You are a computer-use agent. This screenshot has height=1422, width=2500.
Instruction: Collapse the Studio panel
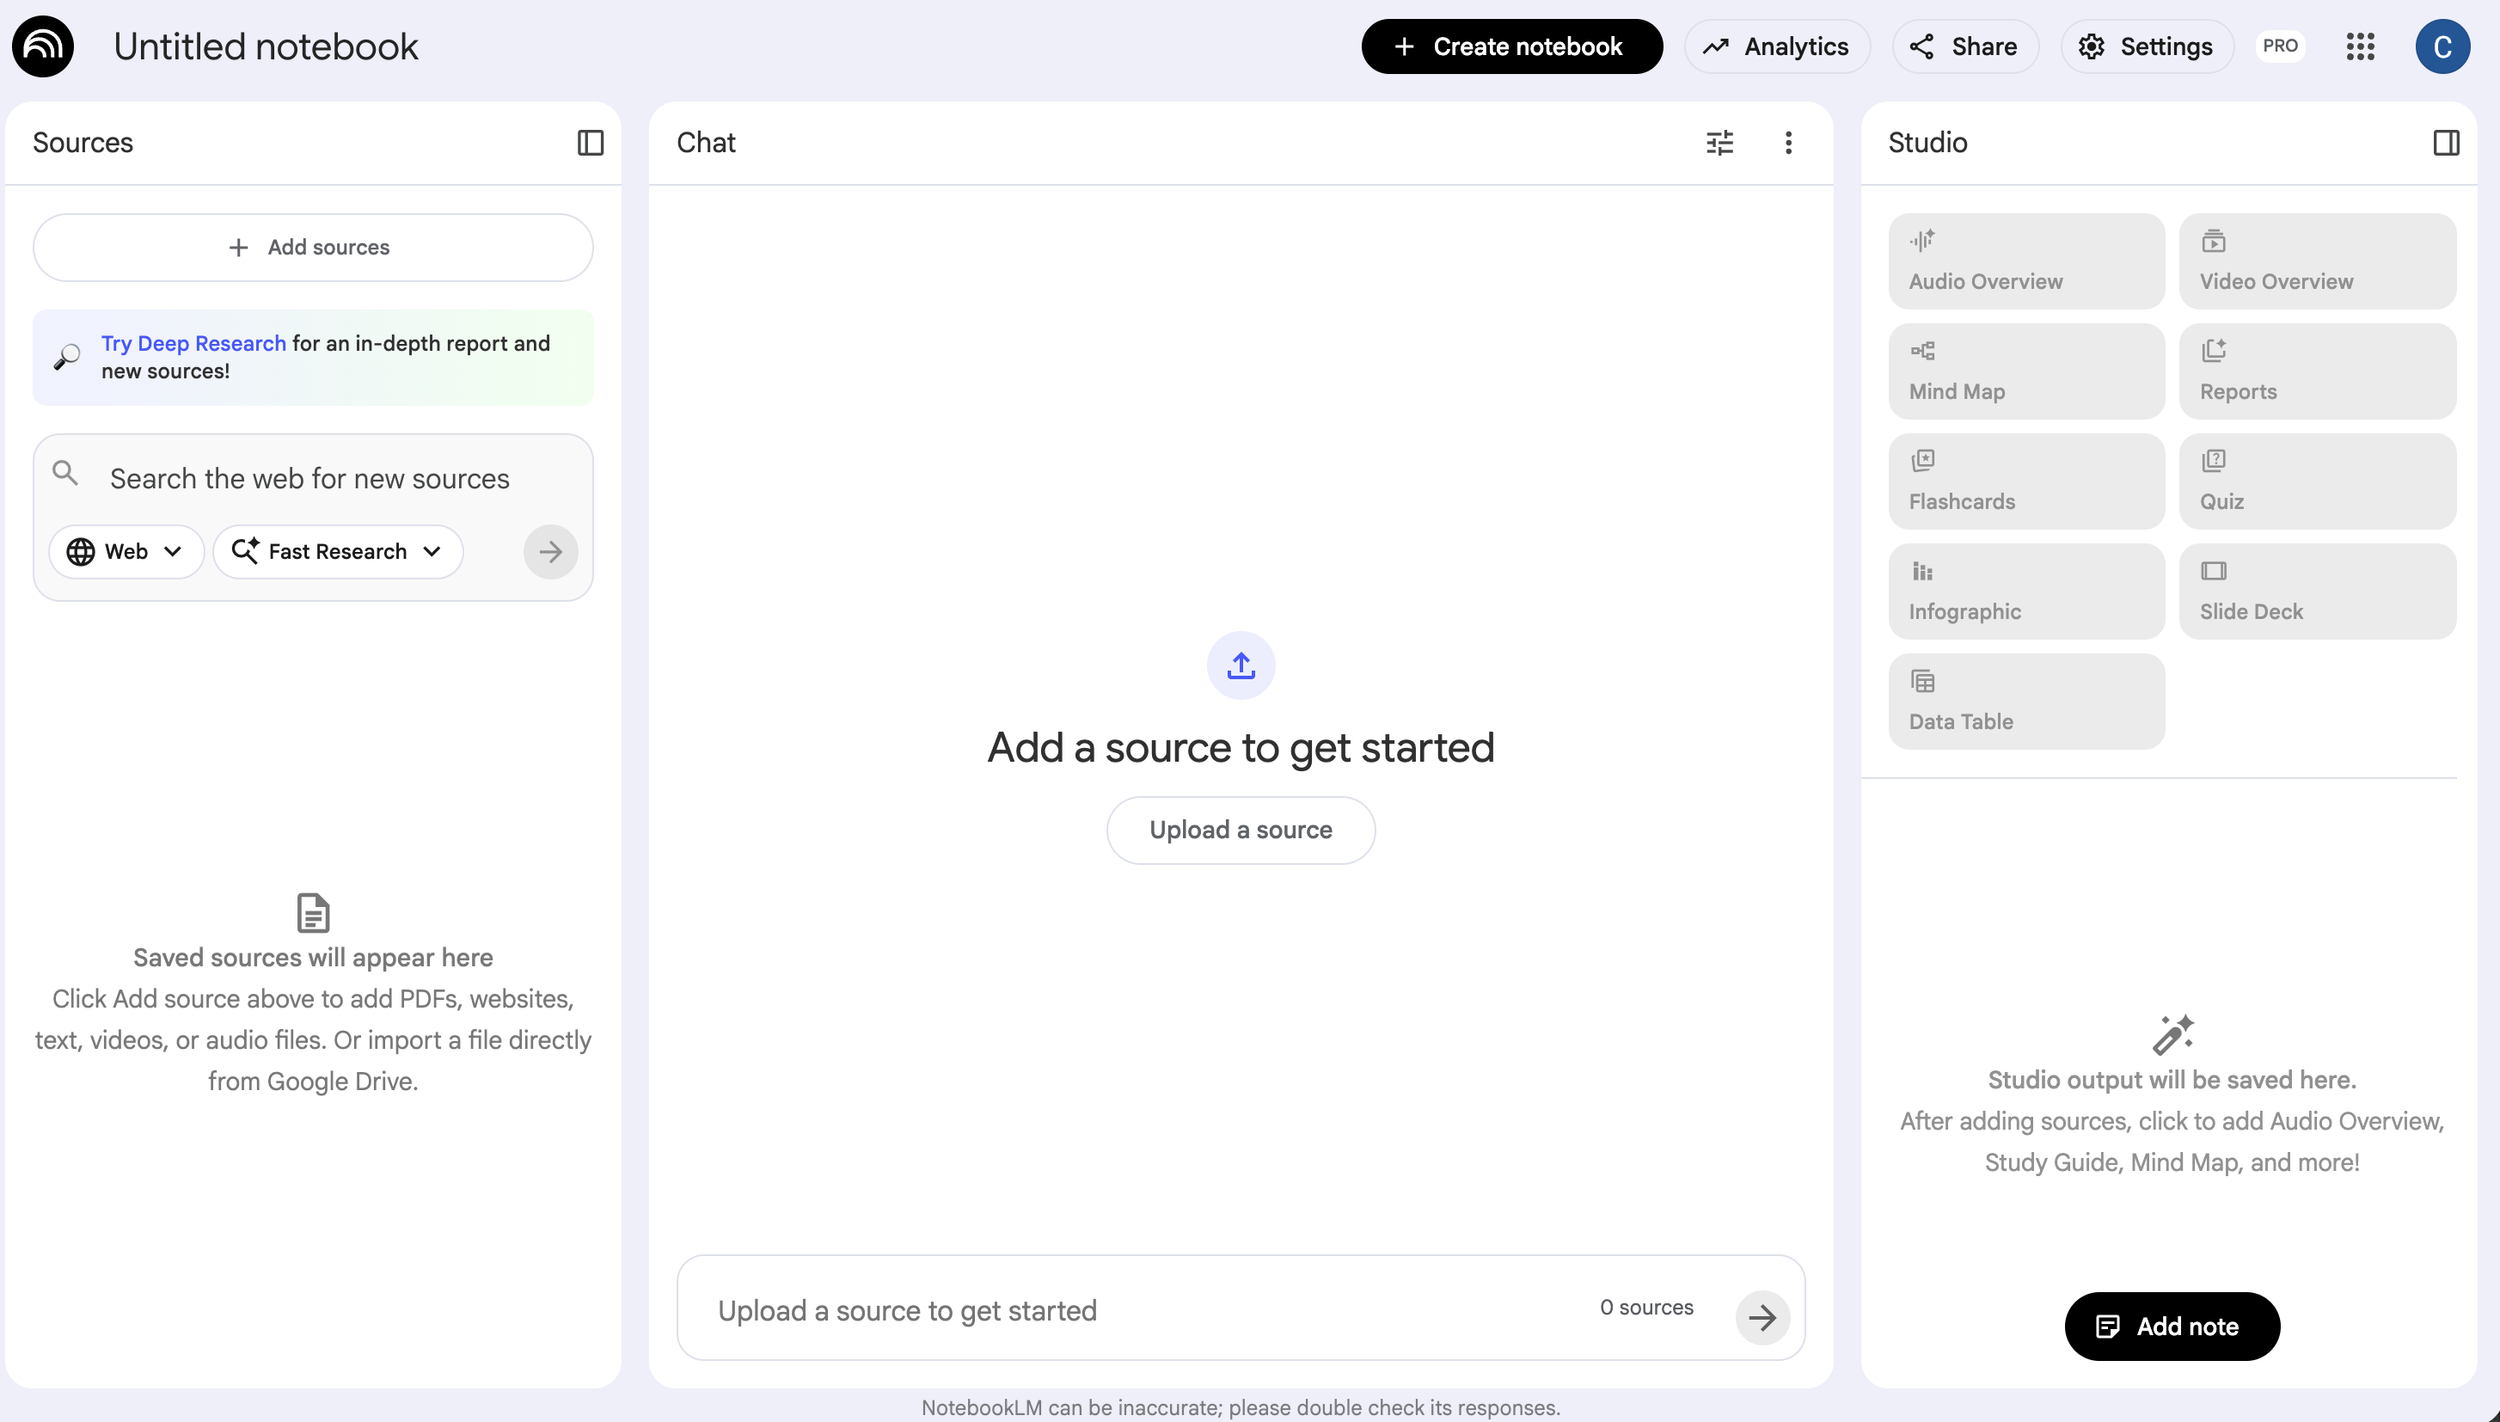point(2445,143)
